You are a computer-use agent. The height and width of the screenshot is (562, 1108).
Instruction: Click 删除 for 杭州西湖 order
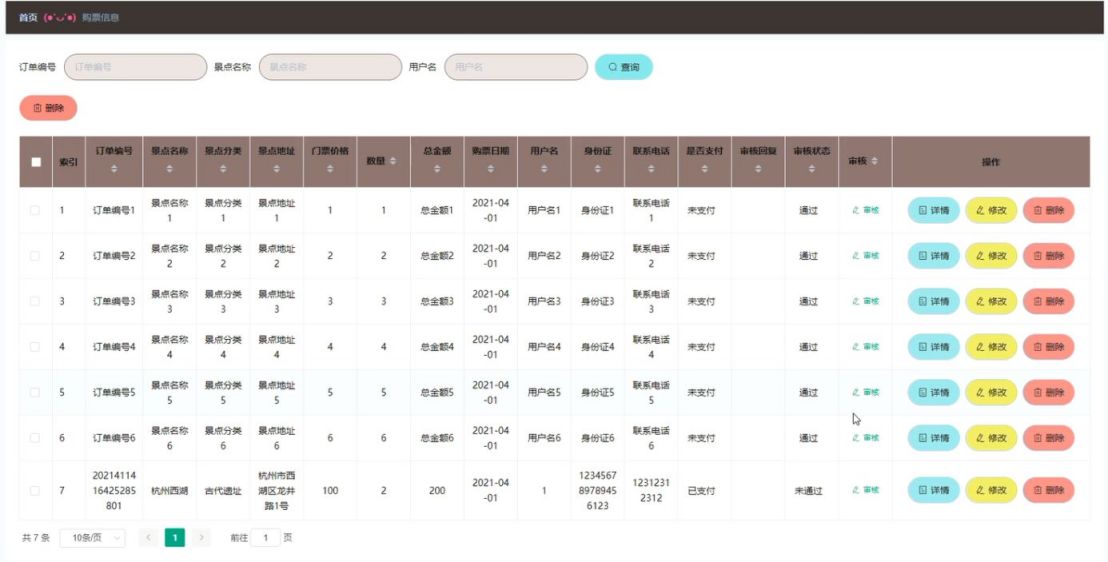click(x=1049, y=490)
